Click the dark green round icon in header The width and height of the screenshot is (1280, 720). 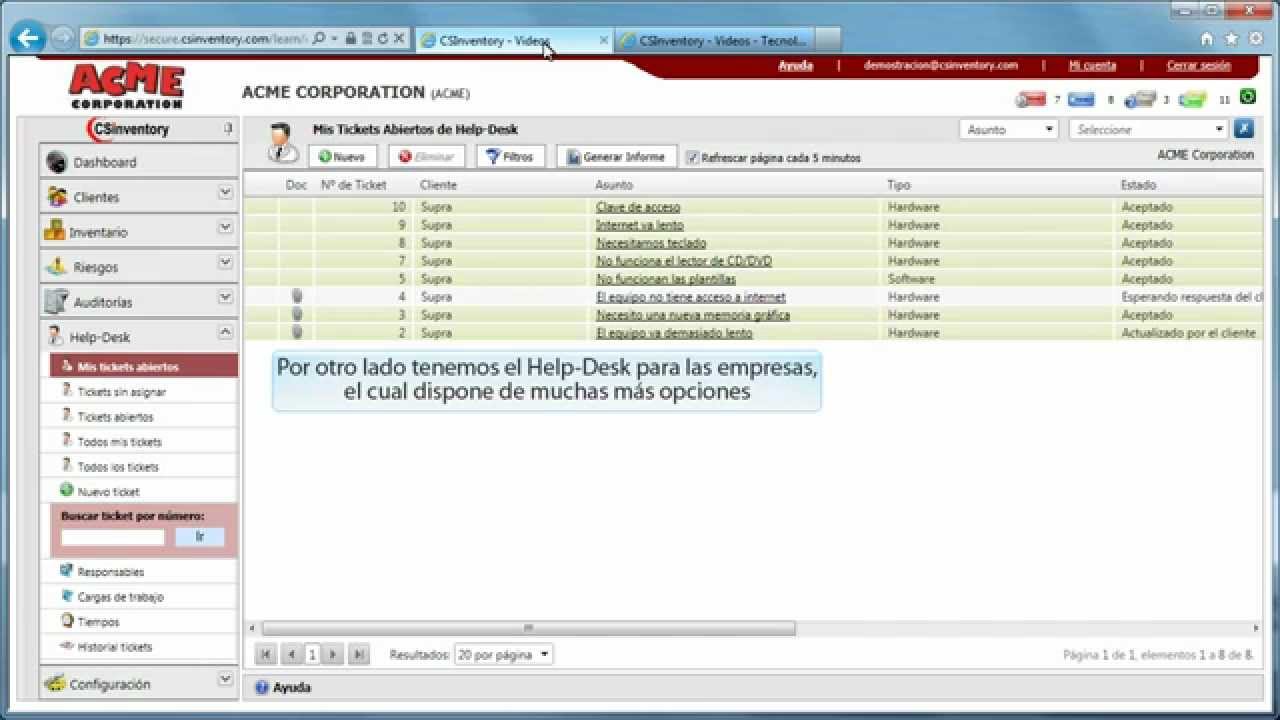pos(1247,97)
